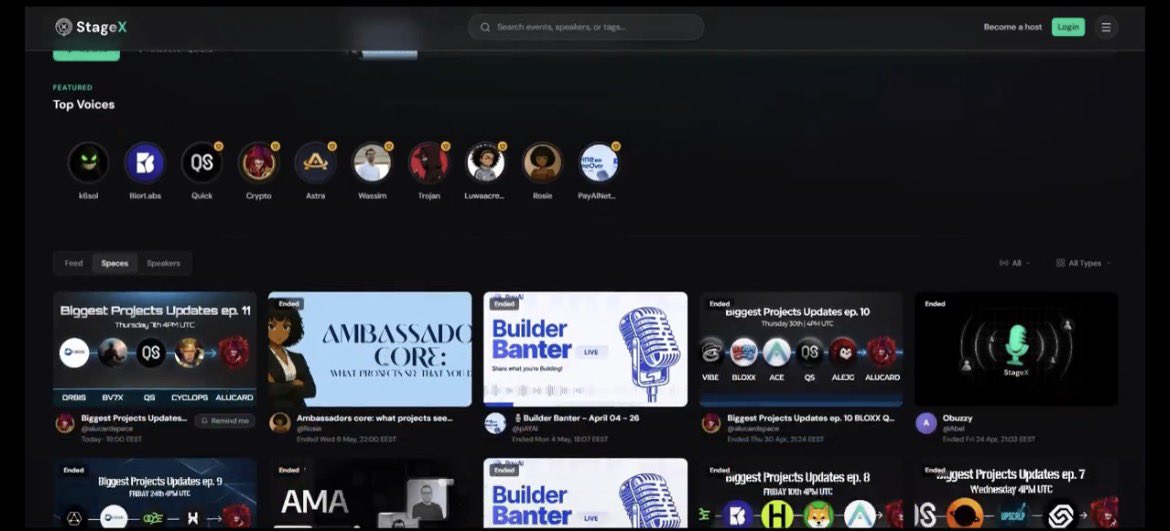Open the All filter dropdown
This screenshot has width=1170, height=531.
1014,263
